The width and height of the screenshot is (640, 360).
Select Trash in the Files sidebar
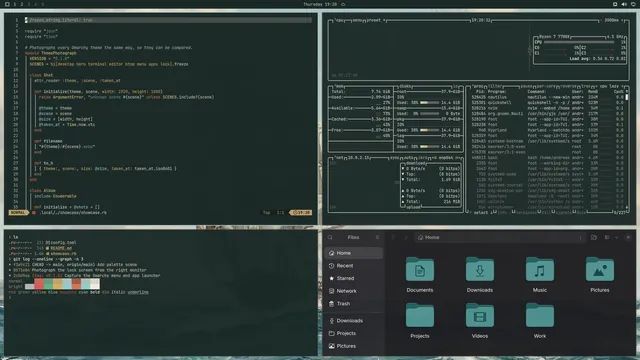(x=353, y=304)
